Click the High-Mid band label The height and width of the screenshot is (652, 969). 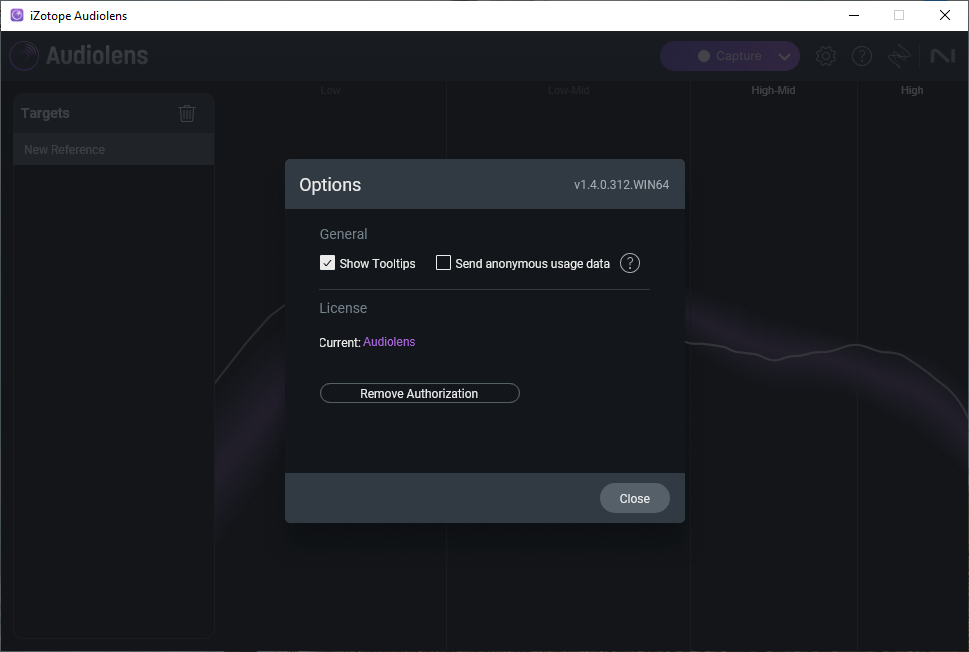click(773, 90)
